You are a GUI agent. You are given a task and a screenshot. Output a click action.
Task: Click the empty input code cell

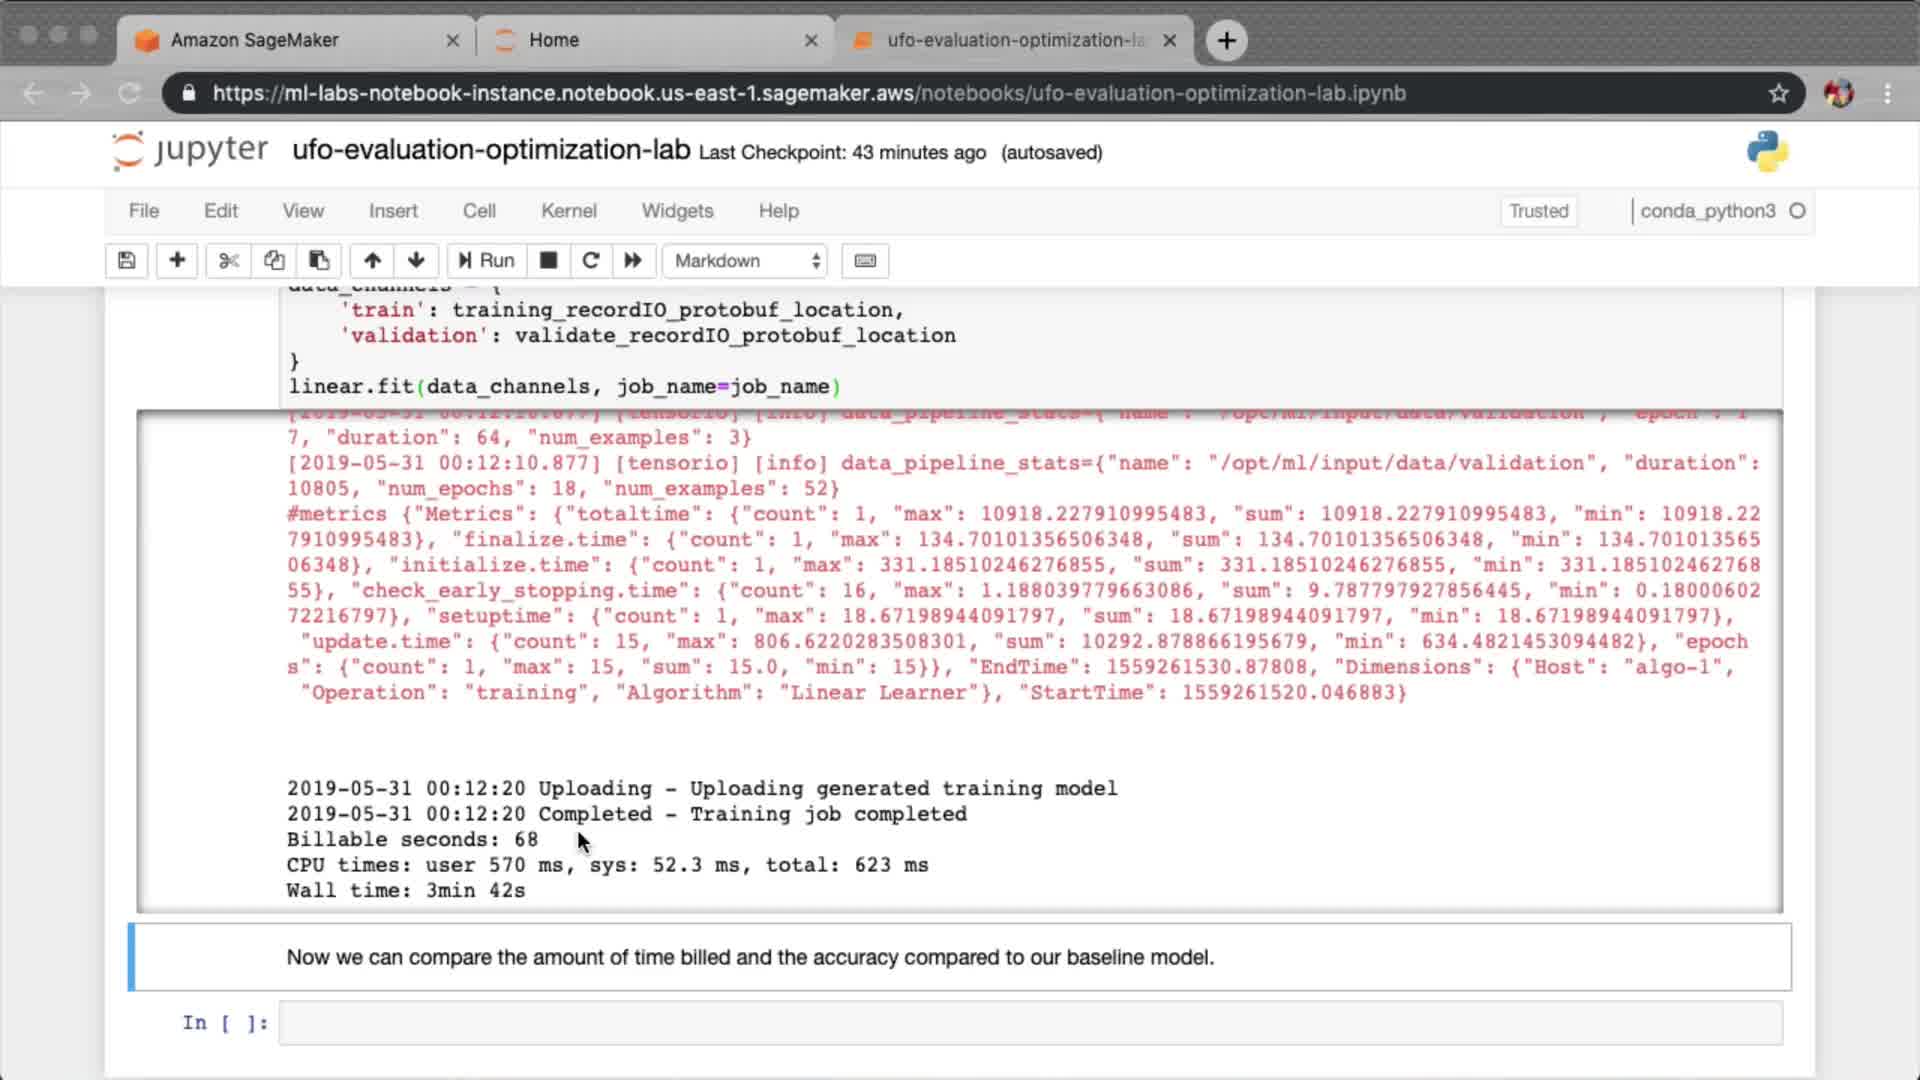pyautogui.click(x=1030, y=1023)
